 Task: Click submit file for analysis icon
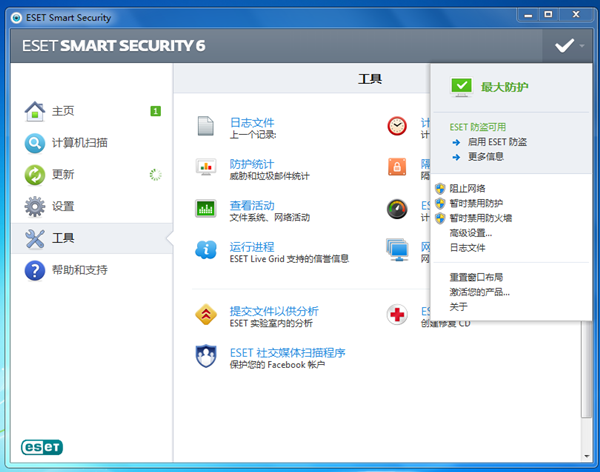206,315
